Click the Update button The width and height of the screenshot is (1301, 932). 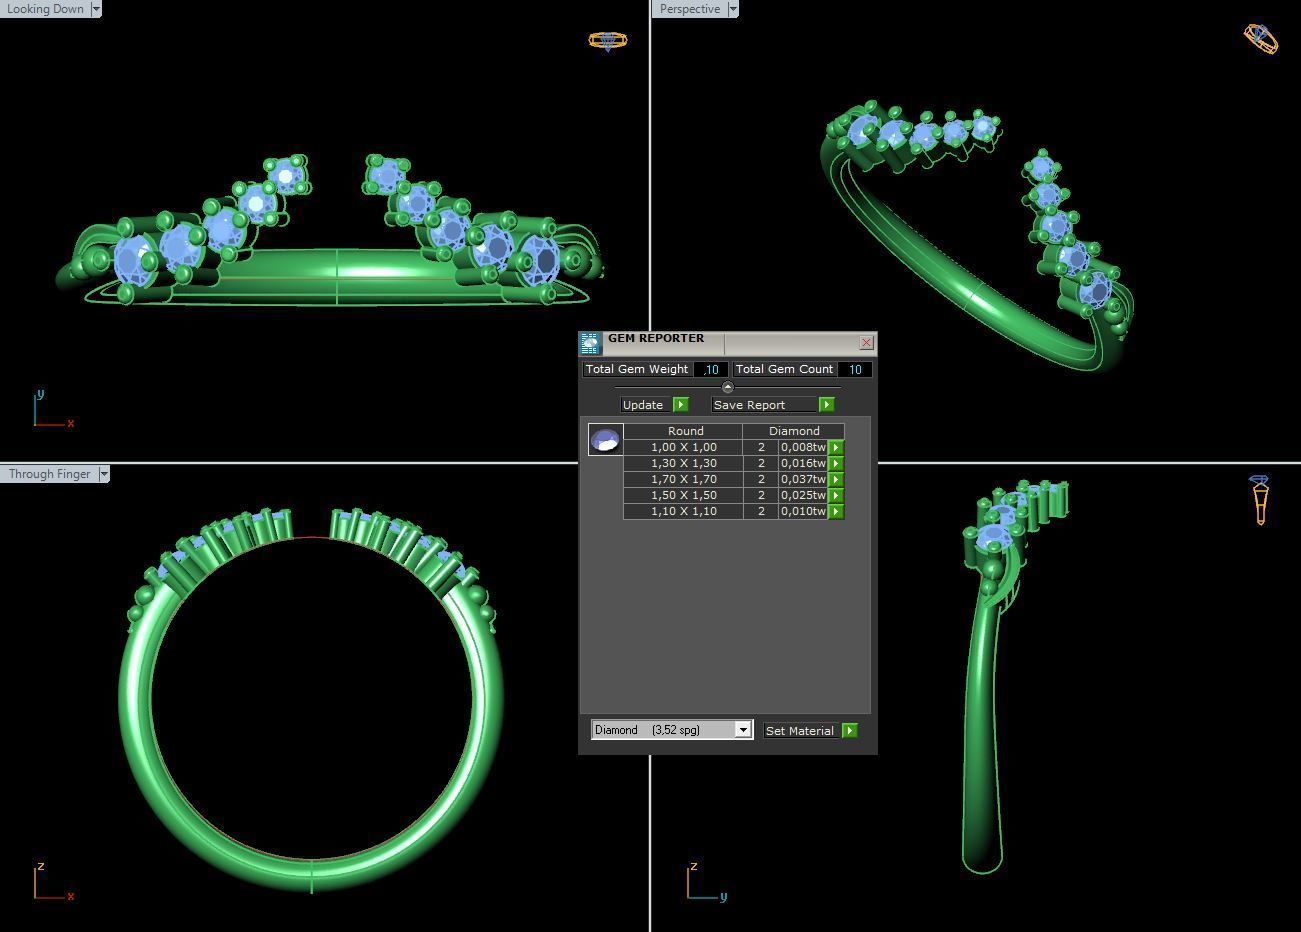click(644, 405)
